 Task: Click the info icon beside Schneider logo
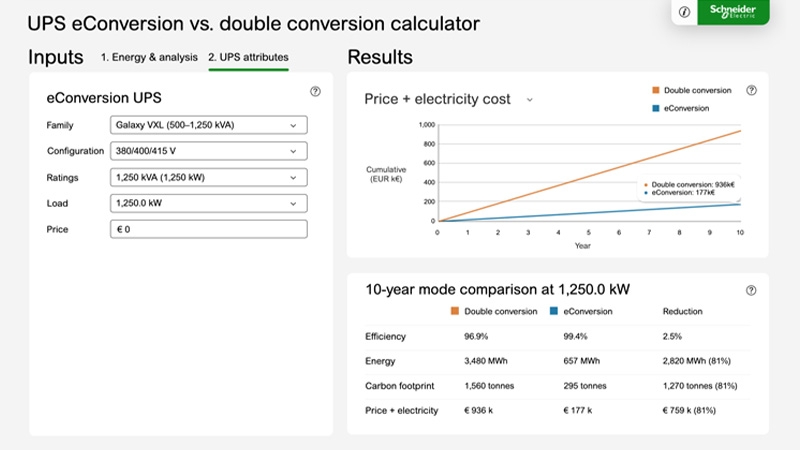[x=684, y=12]
